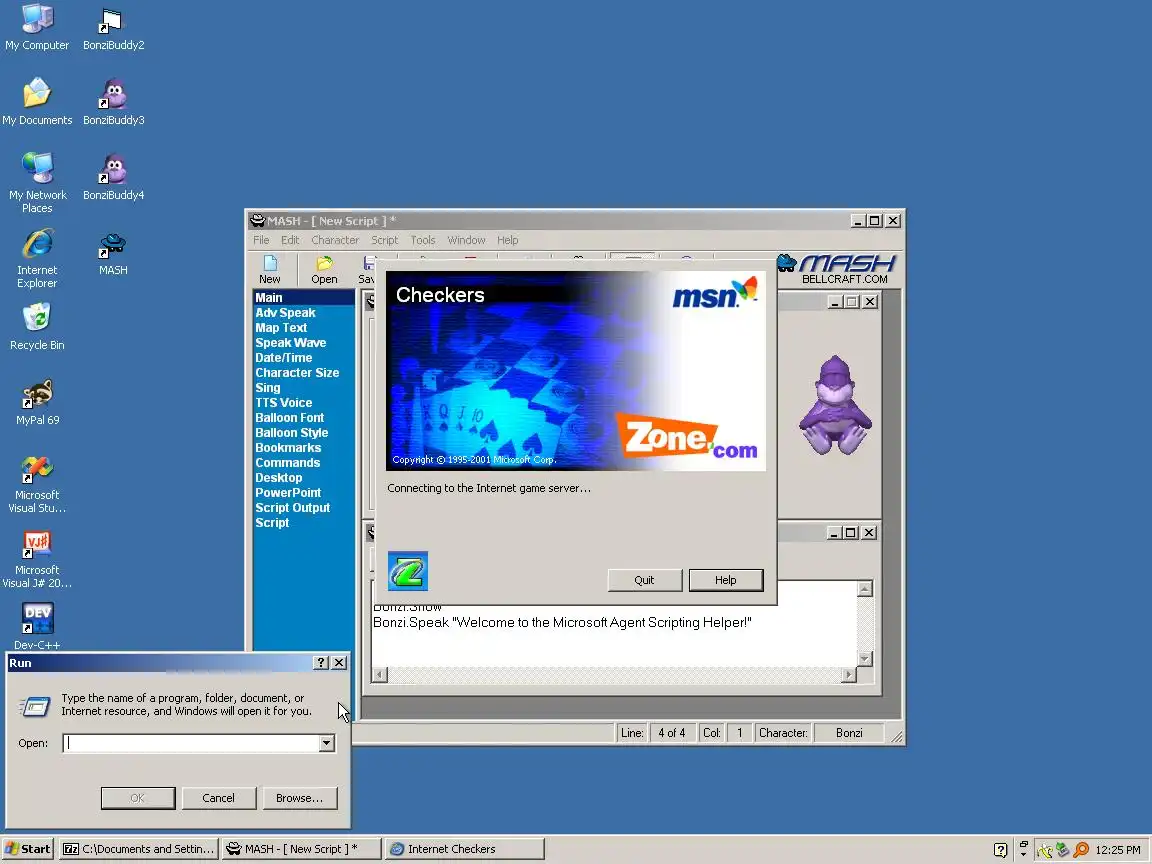
Task: Open the Window menu in MASH
Action: click(467, 240)
